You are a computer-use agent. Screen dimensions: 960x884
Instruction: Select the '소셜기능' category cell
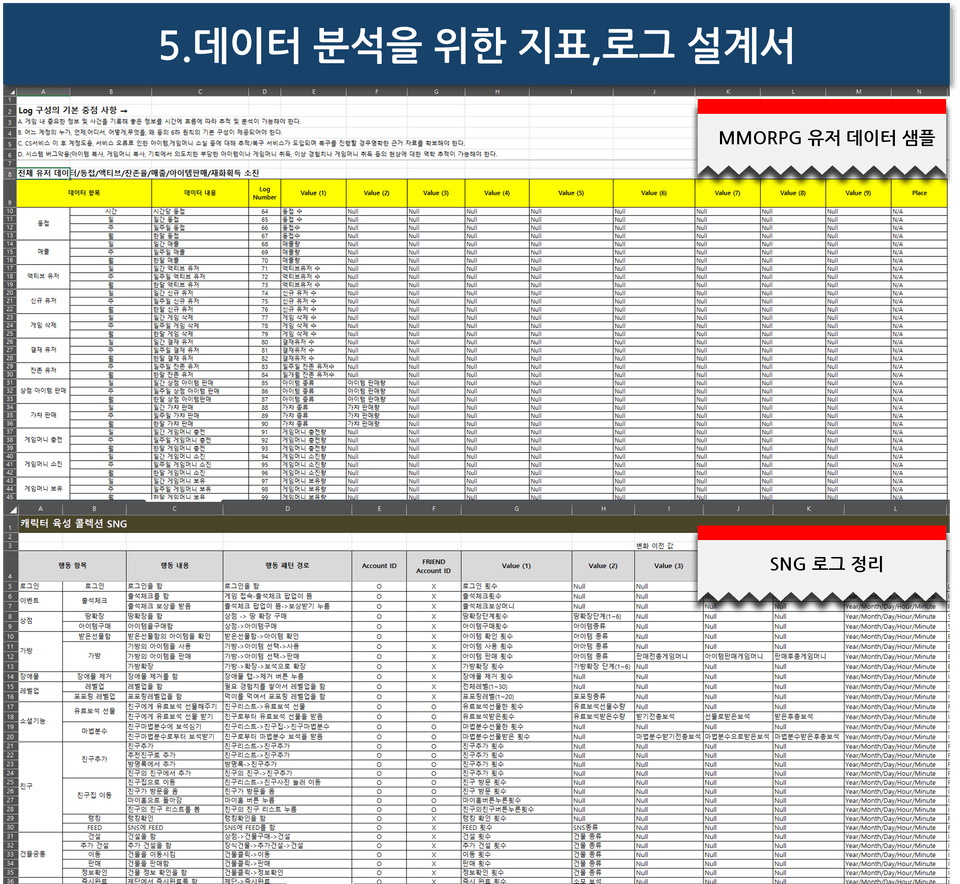click(x=40, y=721)
